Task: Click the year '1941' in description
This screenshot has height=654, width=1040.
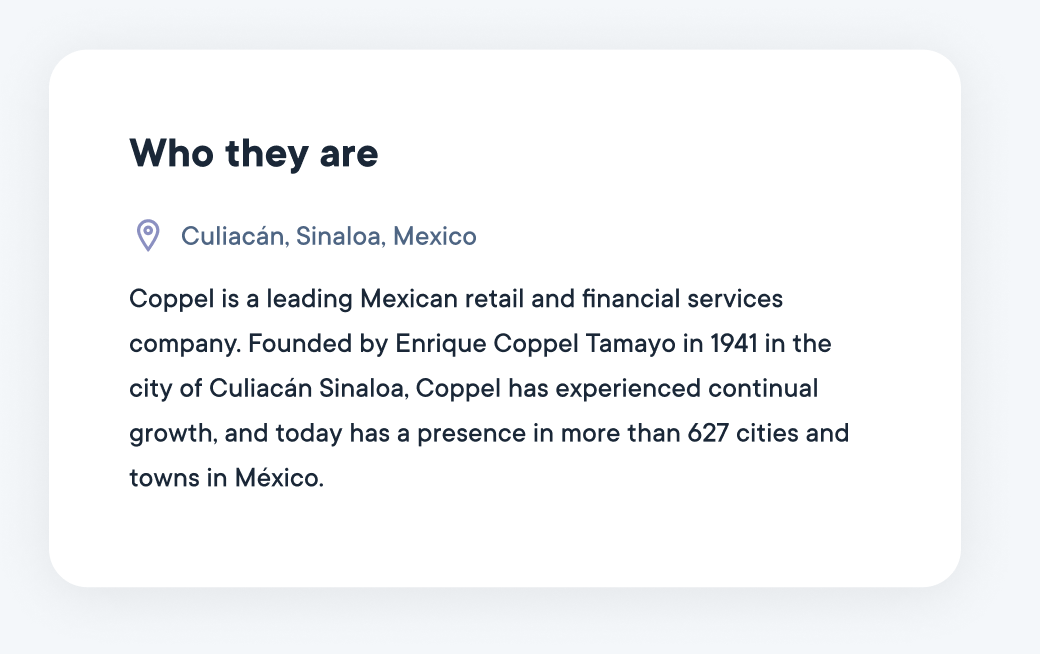Action: click(x=734, y=344)
